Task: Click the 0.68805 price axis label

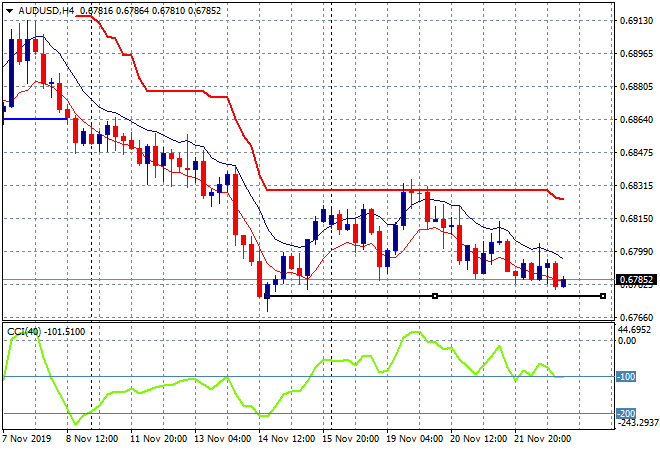Action: [x=636, y=87]
